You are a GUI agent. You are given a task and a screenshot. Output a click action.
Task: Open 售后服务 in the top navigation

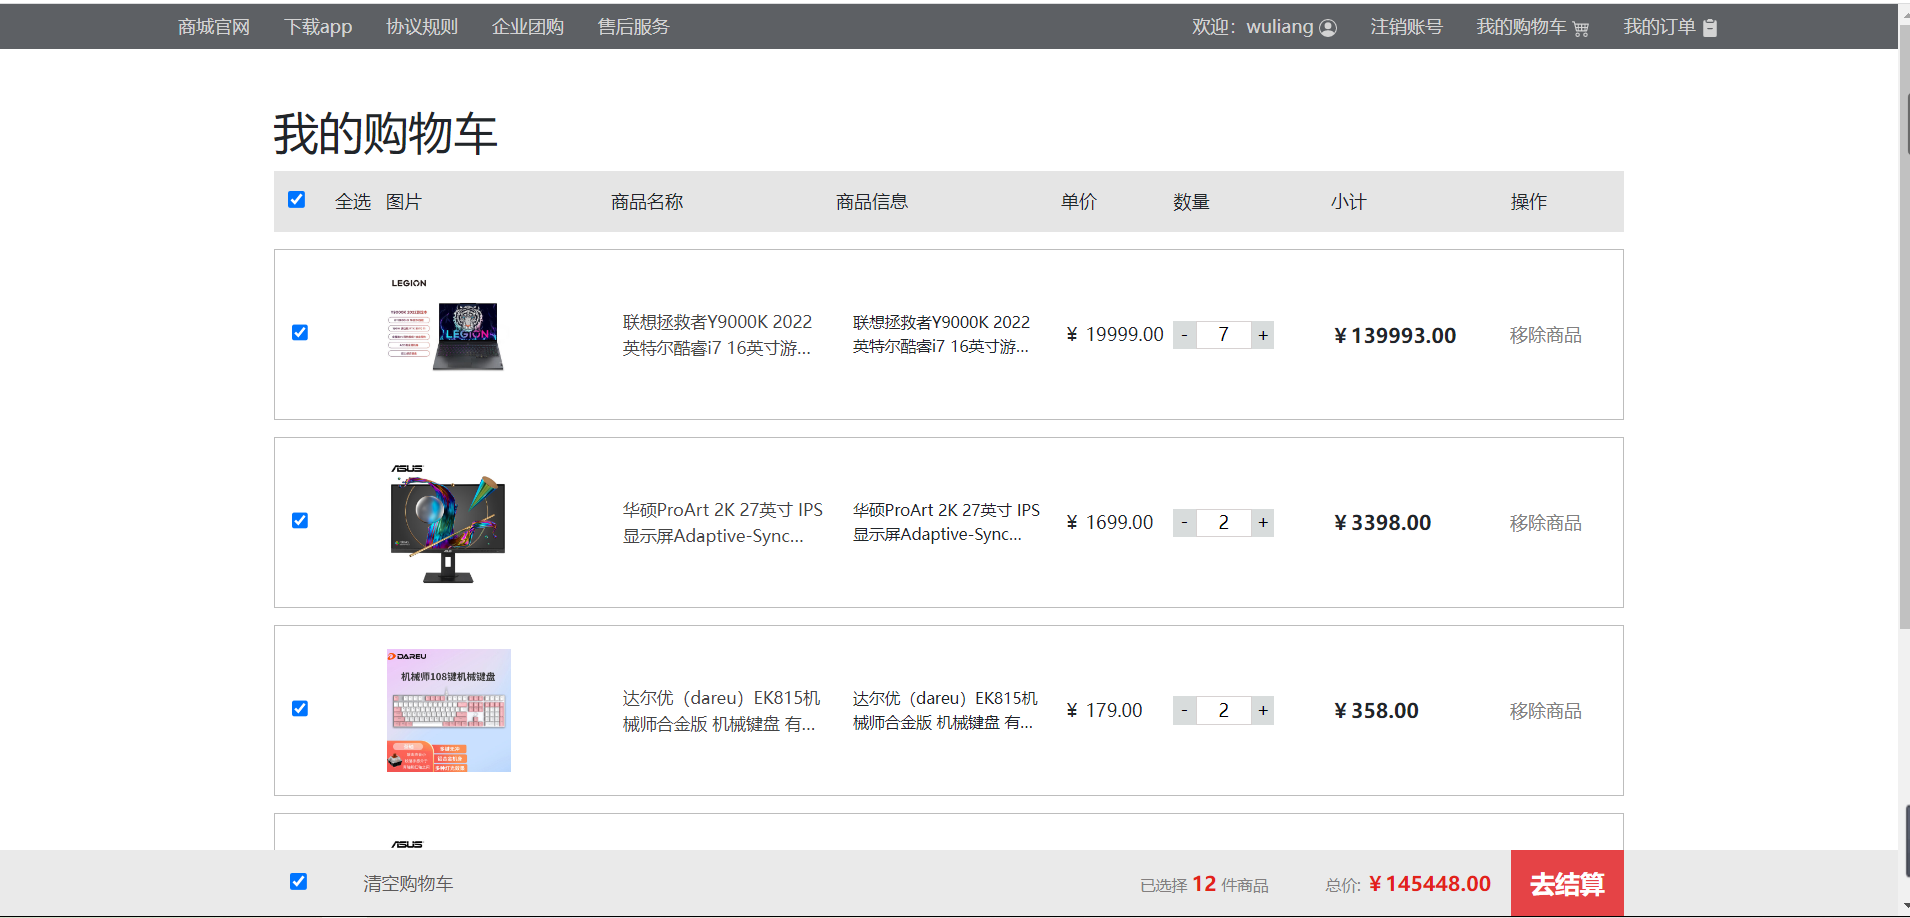(x=634, y=27)
